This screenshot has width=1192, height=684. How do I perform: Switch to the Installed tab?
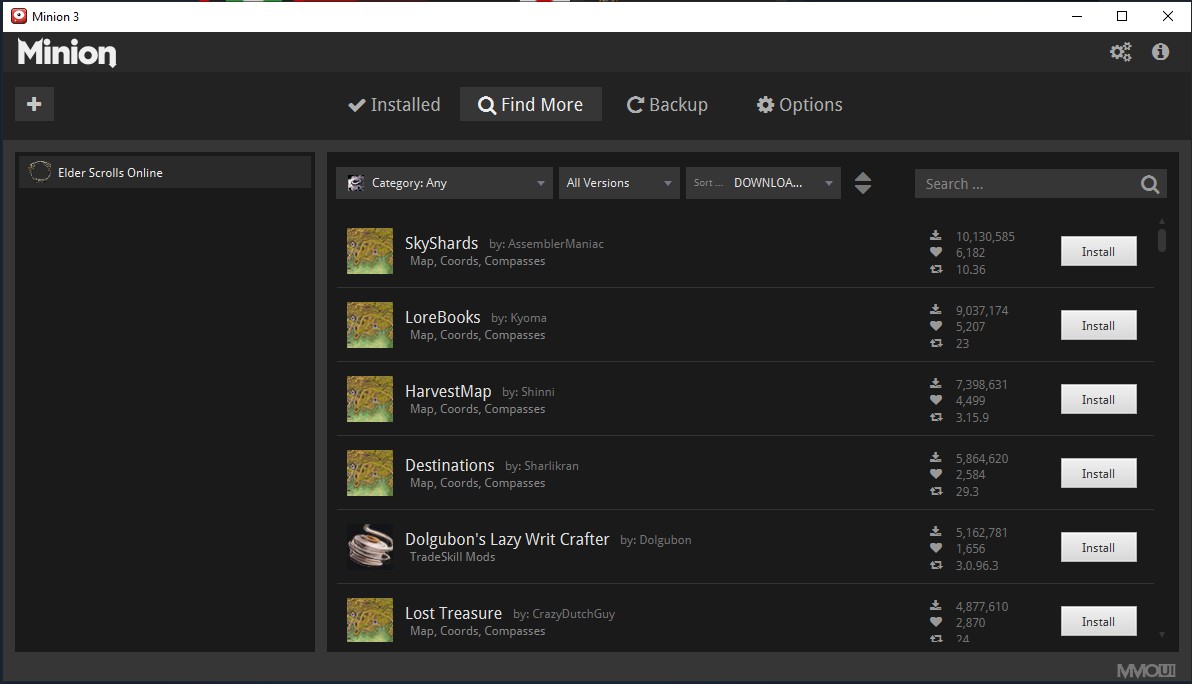click(x=394, y=104)
